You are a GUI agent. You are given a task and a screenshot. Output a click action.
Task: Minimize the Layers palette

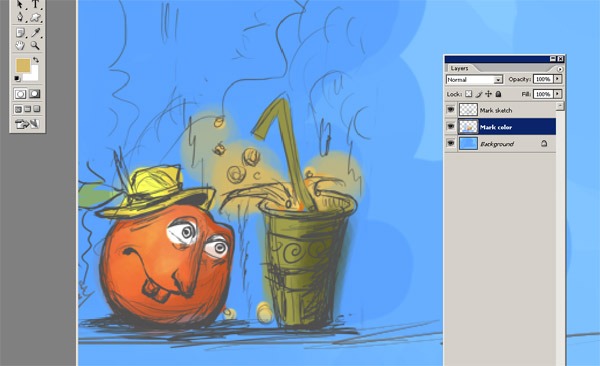tap(553, 59)
